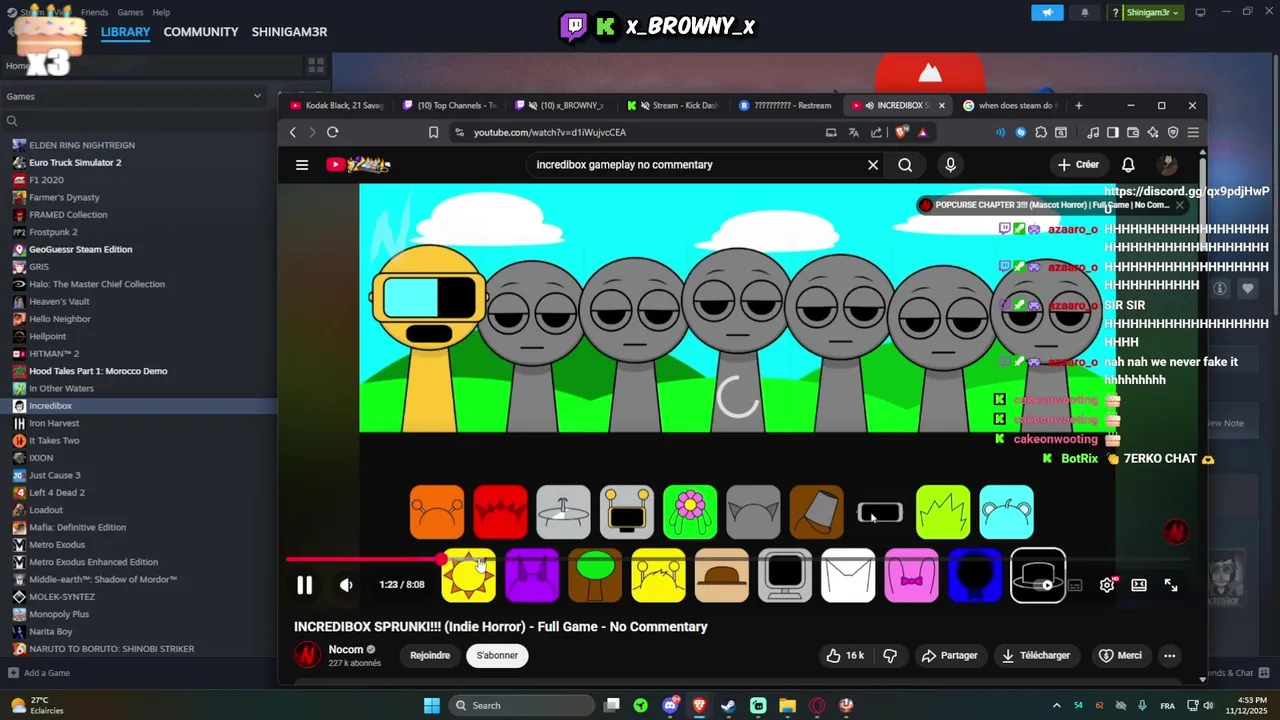The width and height of the screenshot is (1280, 720).
Task: Switch to the 'when does steam do' tab
Action: coord(1010,105)
